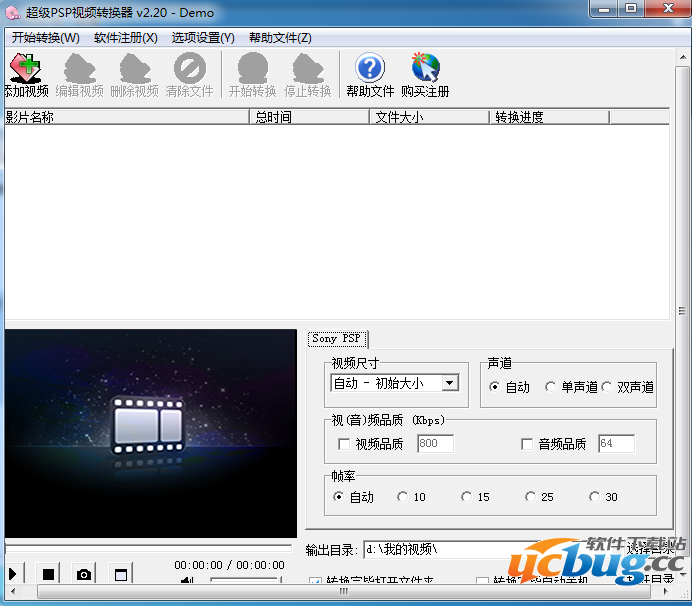Enable the 视频品质 (video quality) checkbox
The width and height of the screenshot is (692, 606).
click(x=345, y=444)
